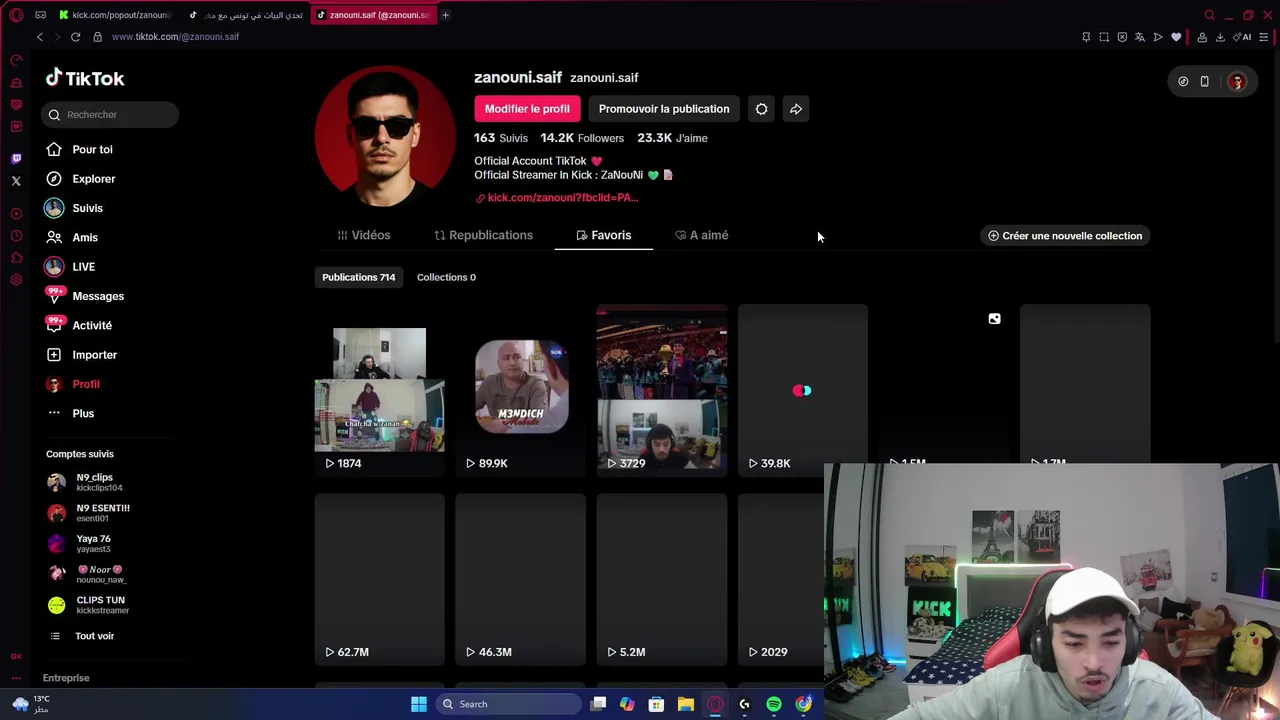Open the browser downloads icon
This screenshot has height=720, width=1280.
pyautogui.click(x=1220, y=37)
